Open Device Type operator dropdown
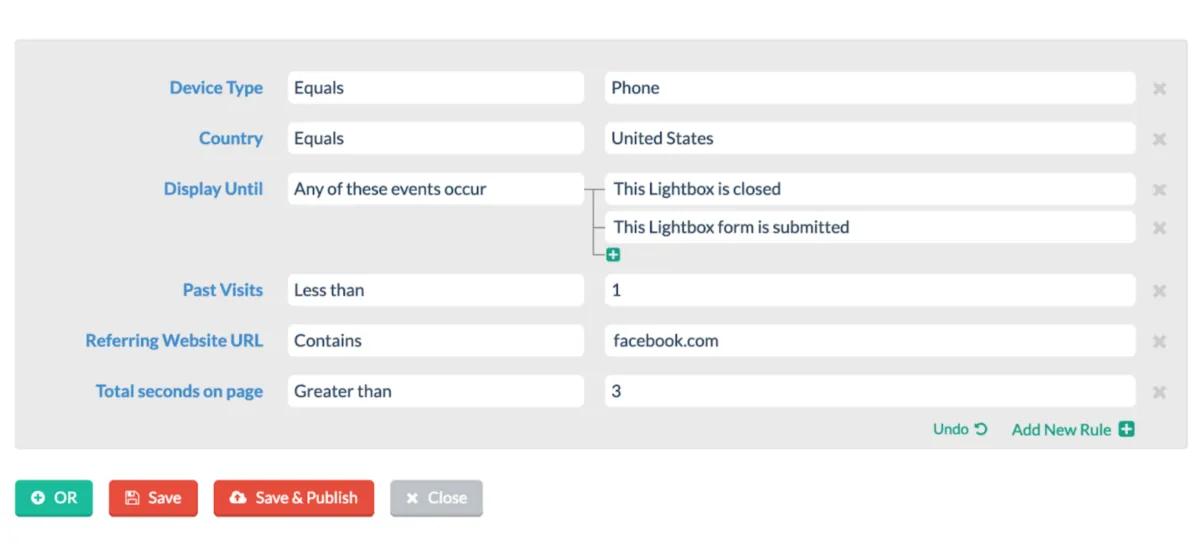The height and width of the screenshot is (559, 1200). tap(435, 88)
